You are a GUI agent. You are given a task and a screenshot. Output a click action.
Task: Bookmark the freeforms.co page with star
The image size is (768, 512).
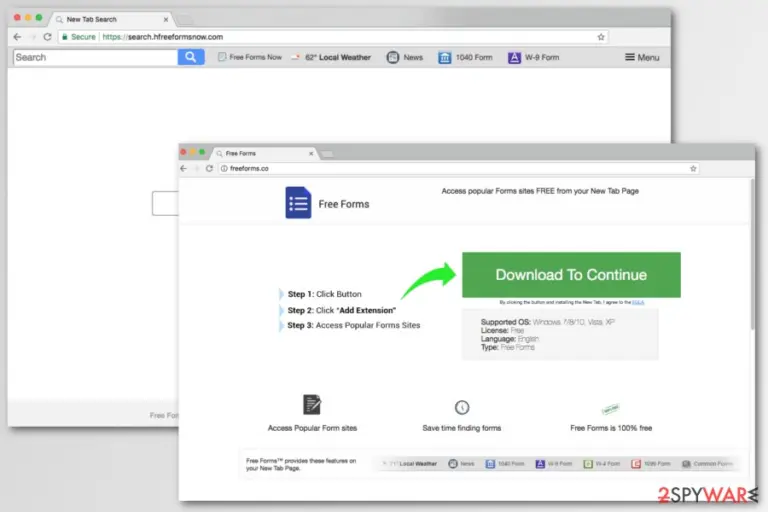click(693, 168)
